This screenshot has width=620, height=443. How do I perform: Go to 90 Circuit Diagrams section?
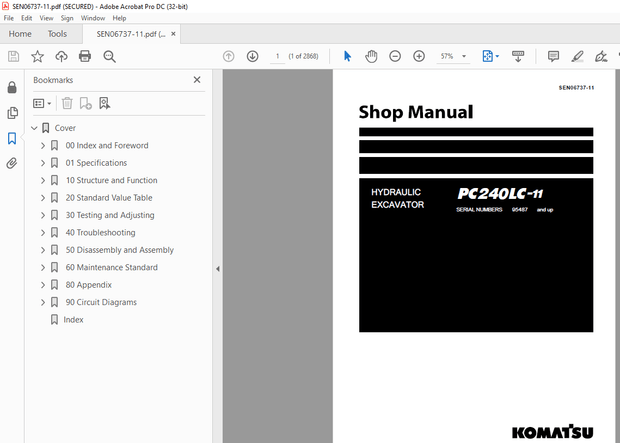point(101,302)
